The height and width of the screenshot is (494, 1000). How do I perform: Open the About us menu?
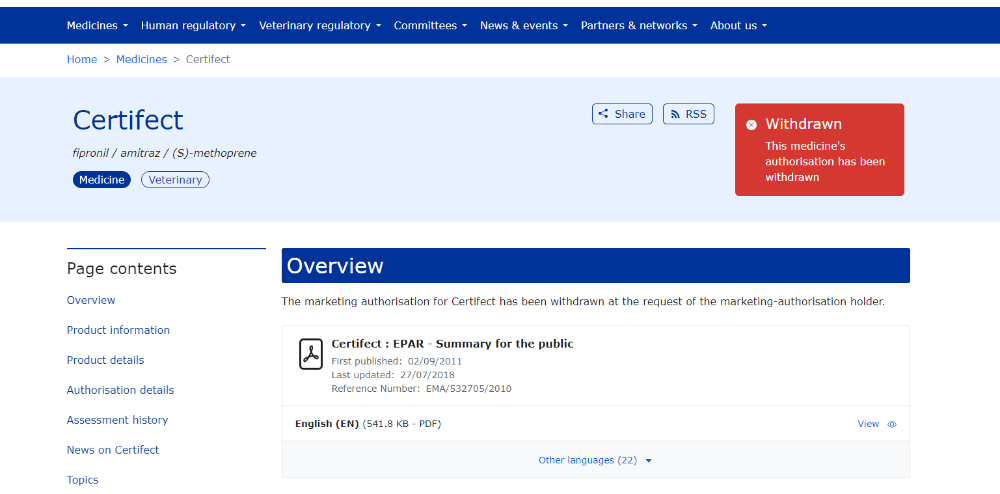pos(738,25)
